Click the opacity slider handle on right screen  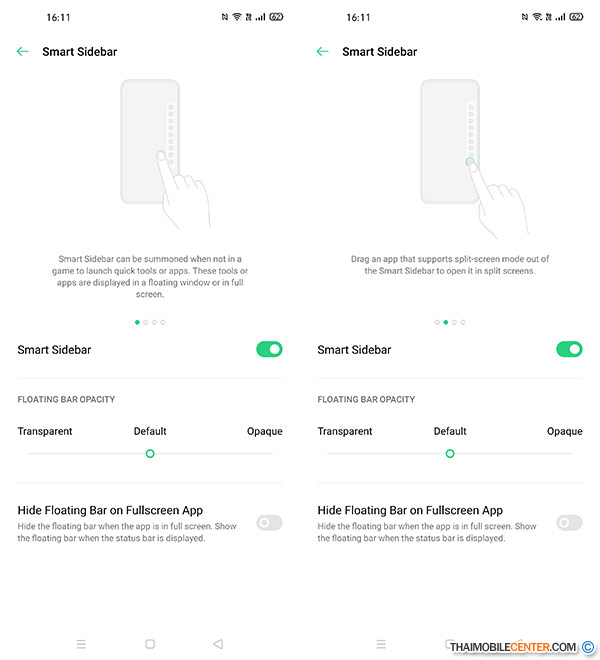coord(450,453)
